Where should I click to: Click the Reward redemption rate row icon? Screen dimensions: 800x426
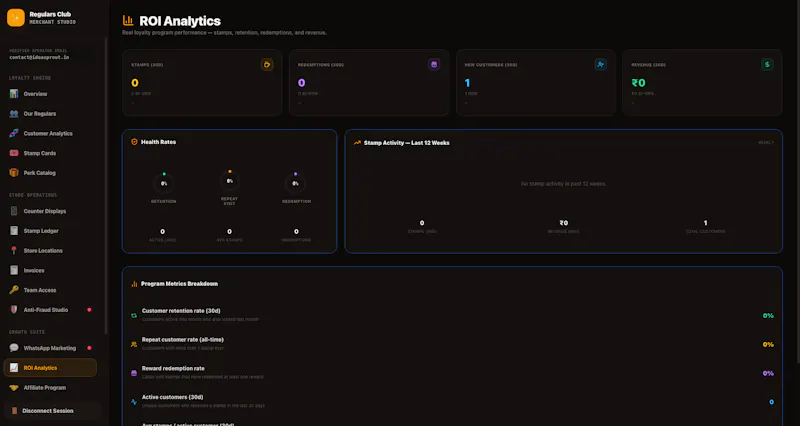134,373
